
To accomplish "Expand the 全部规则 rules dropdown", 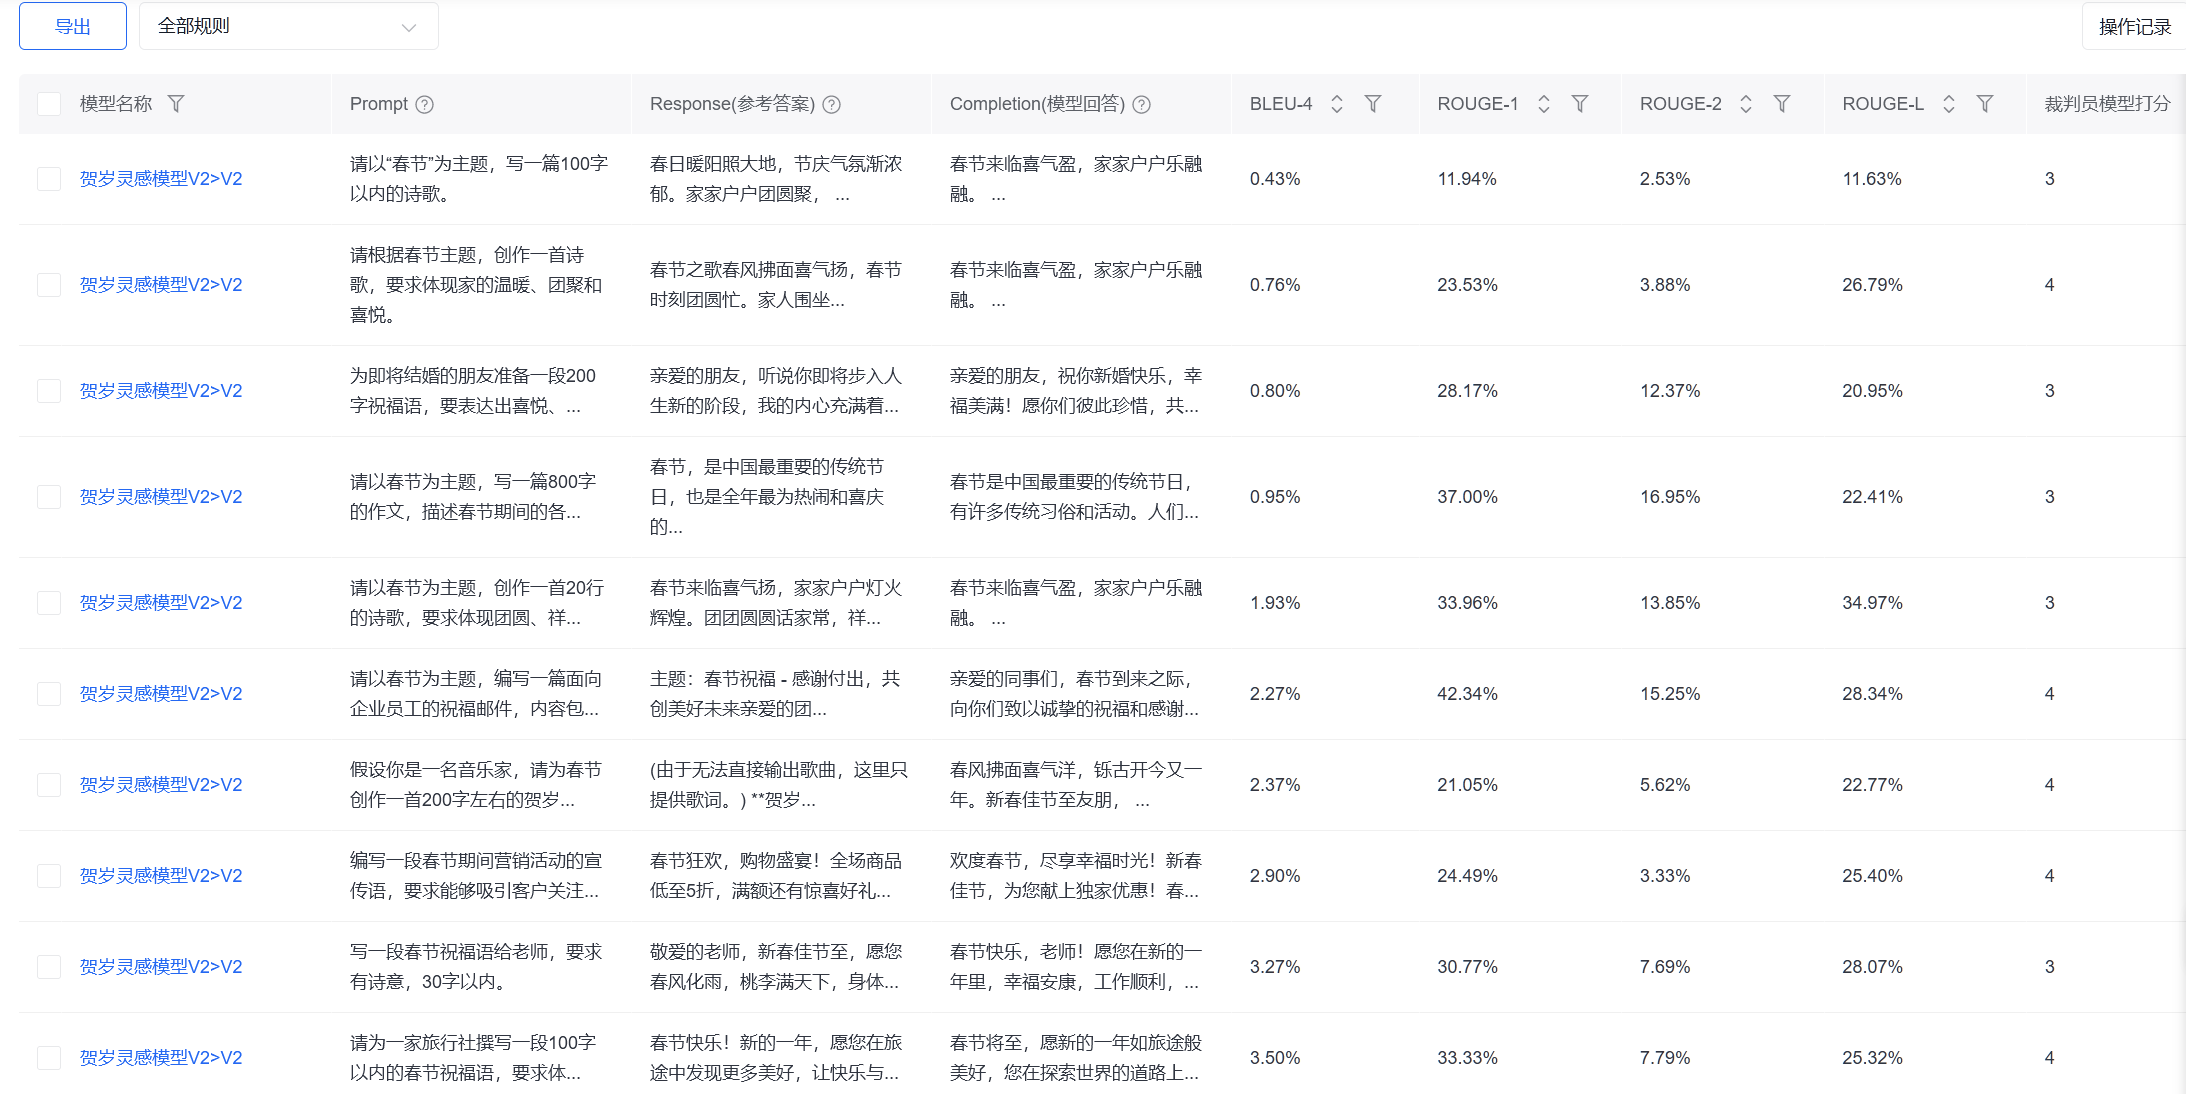I will coord(288,26).
